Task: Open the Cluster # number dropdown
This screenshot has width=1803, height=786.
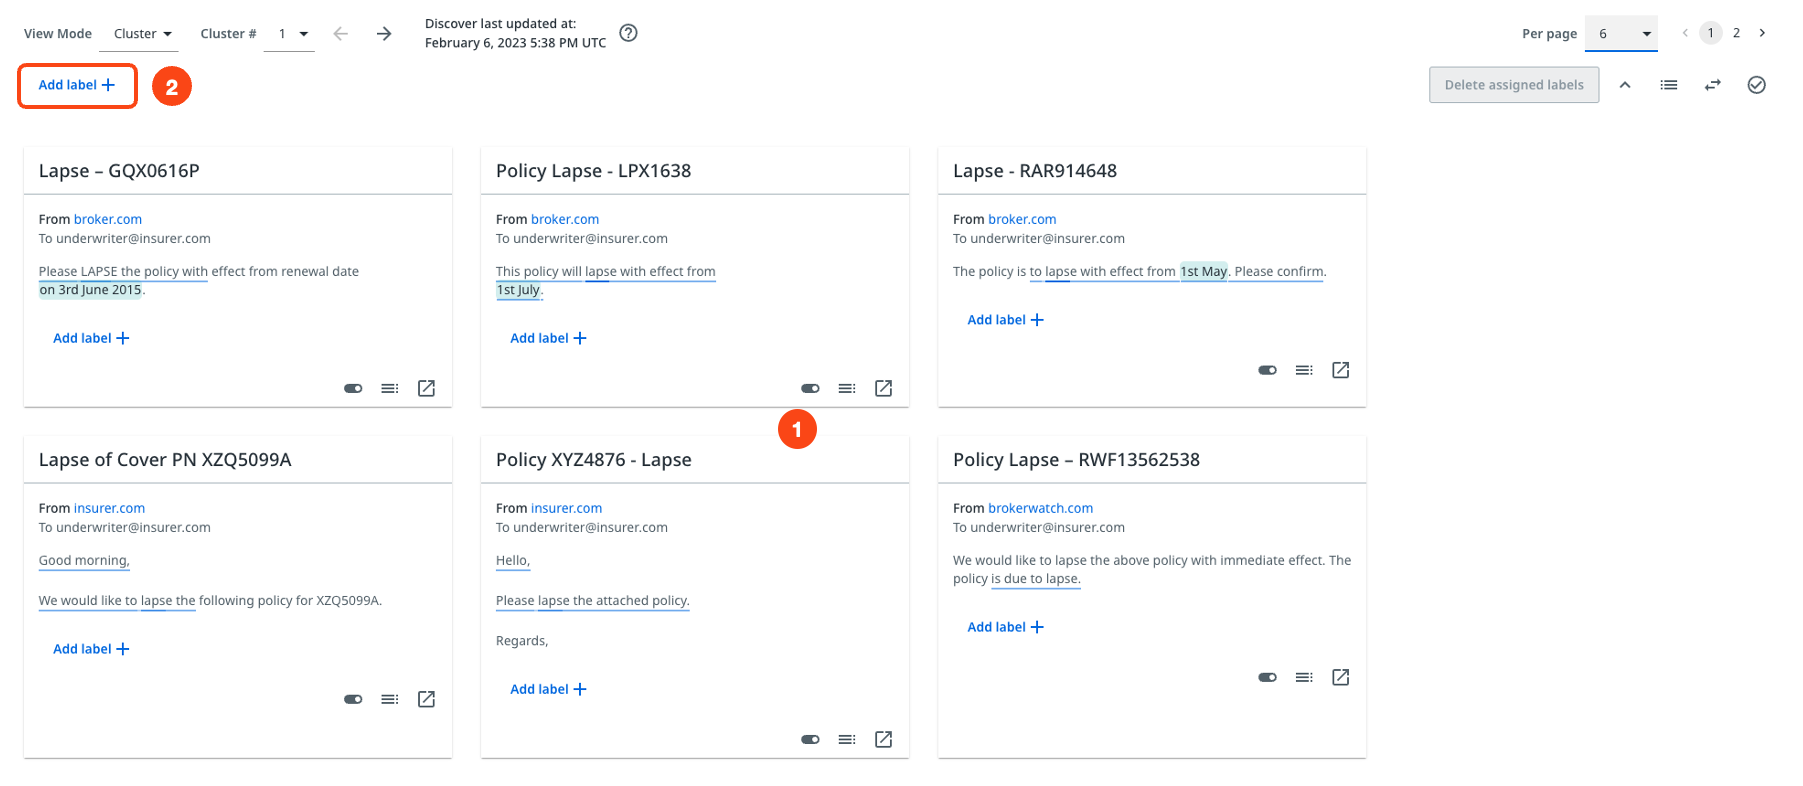Action: 291,34
